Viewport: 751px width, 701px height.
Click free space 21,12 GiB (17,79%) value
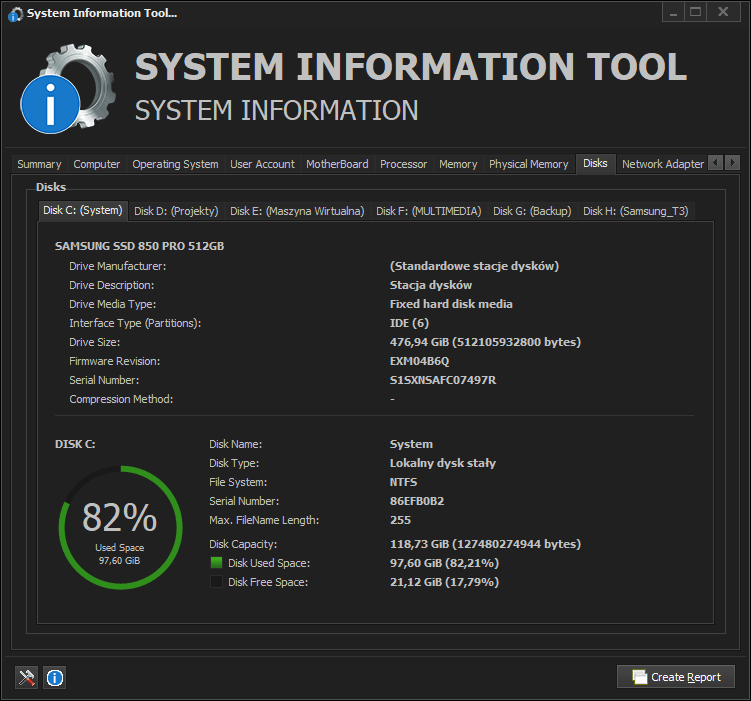pos(444,582)
